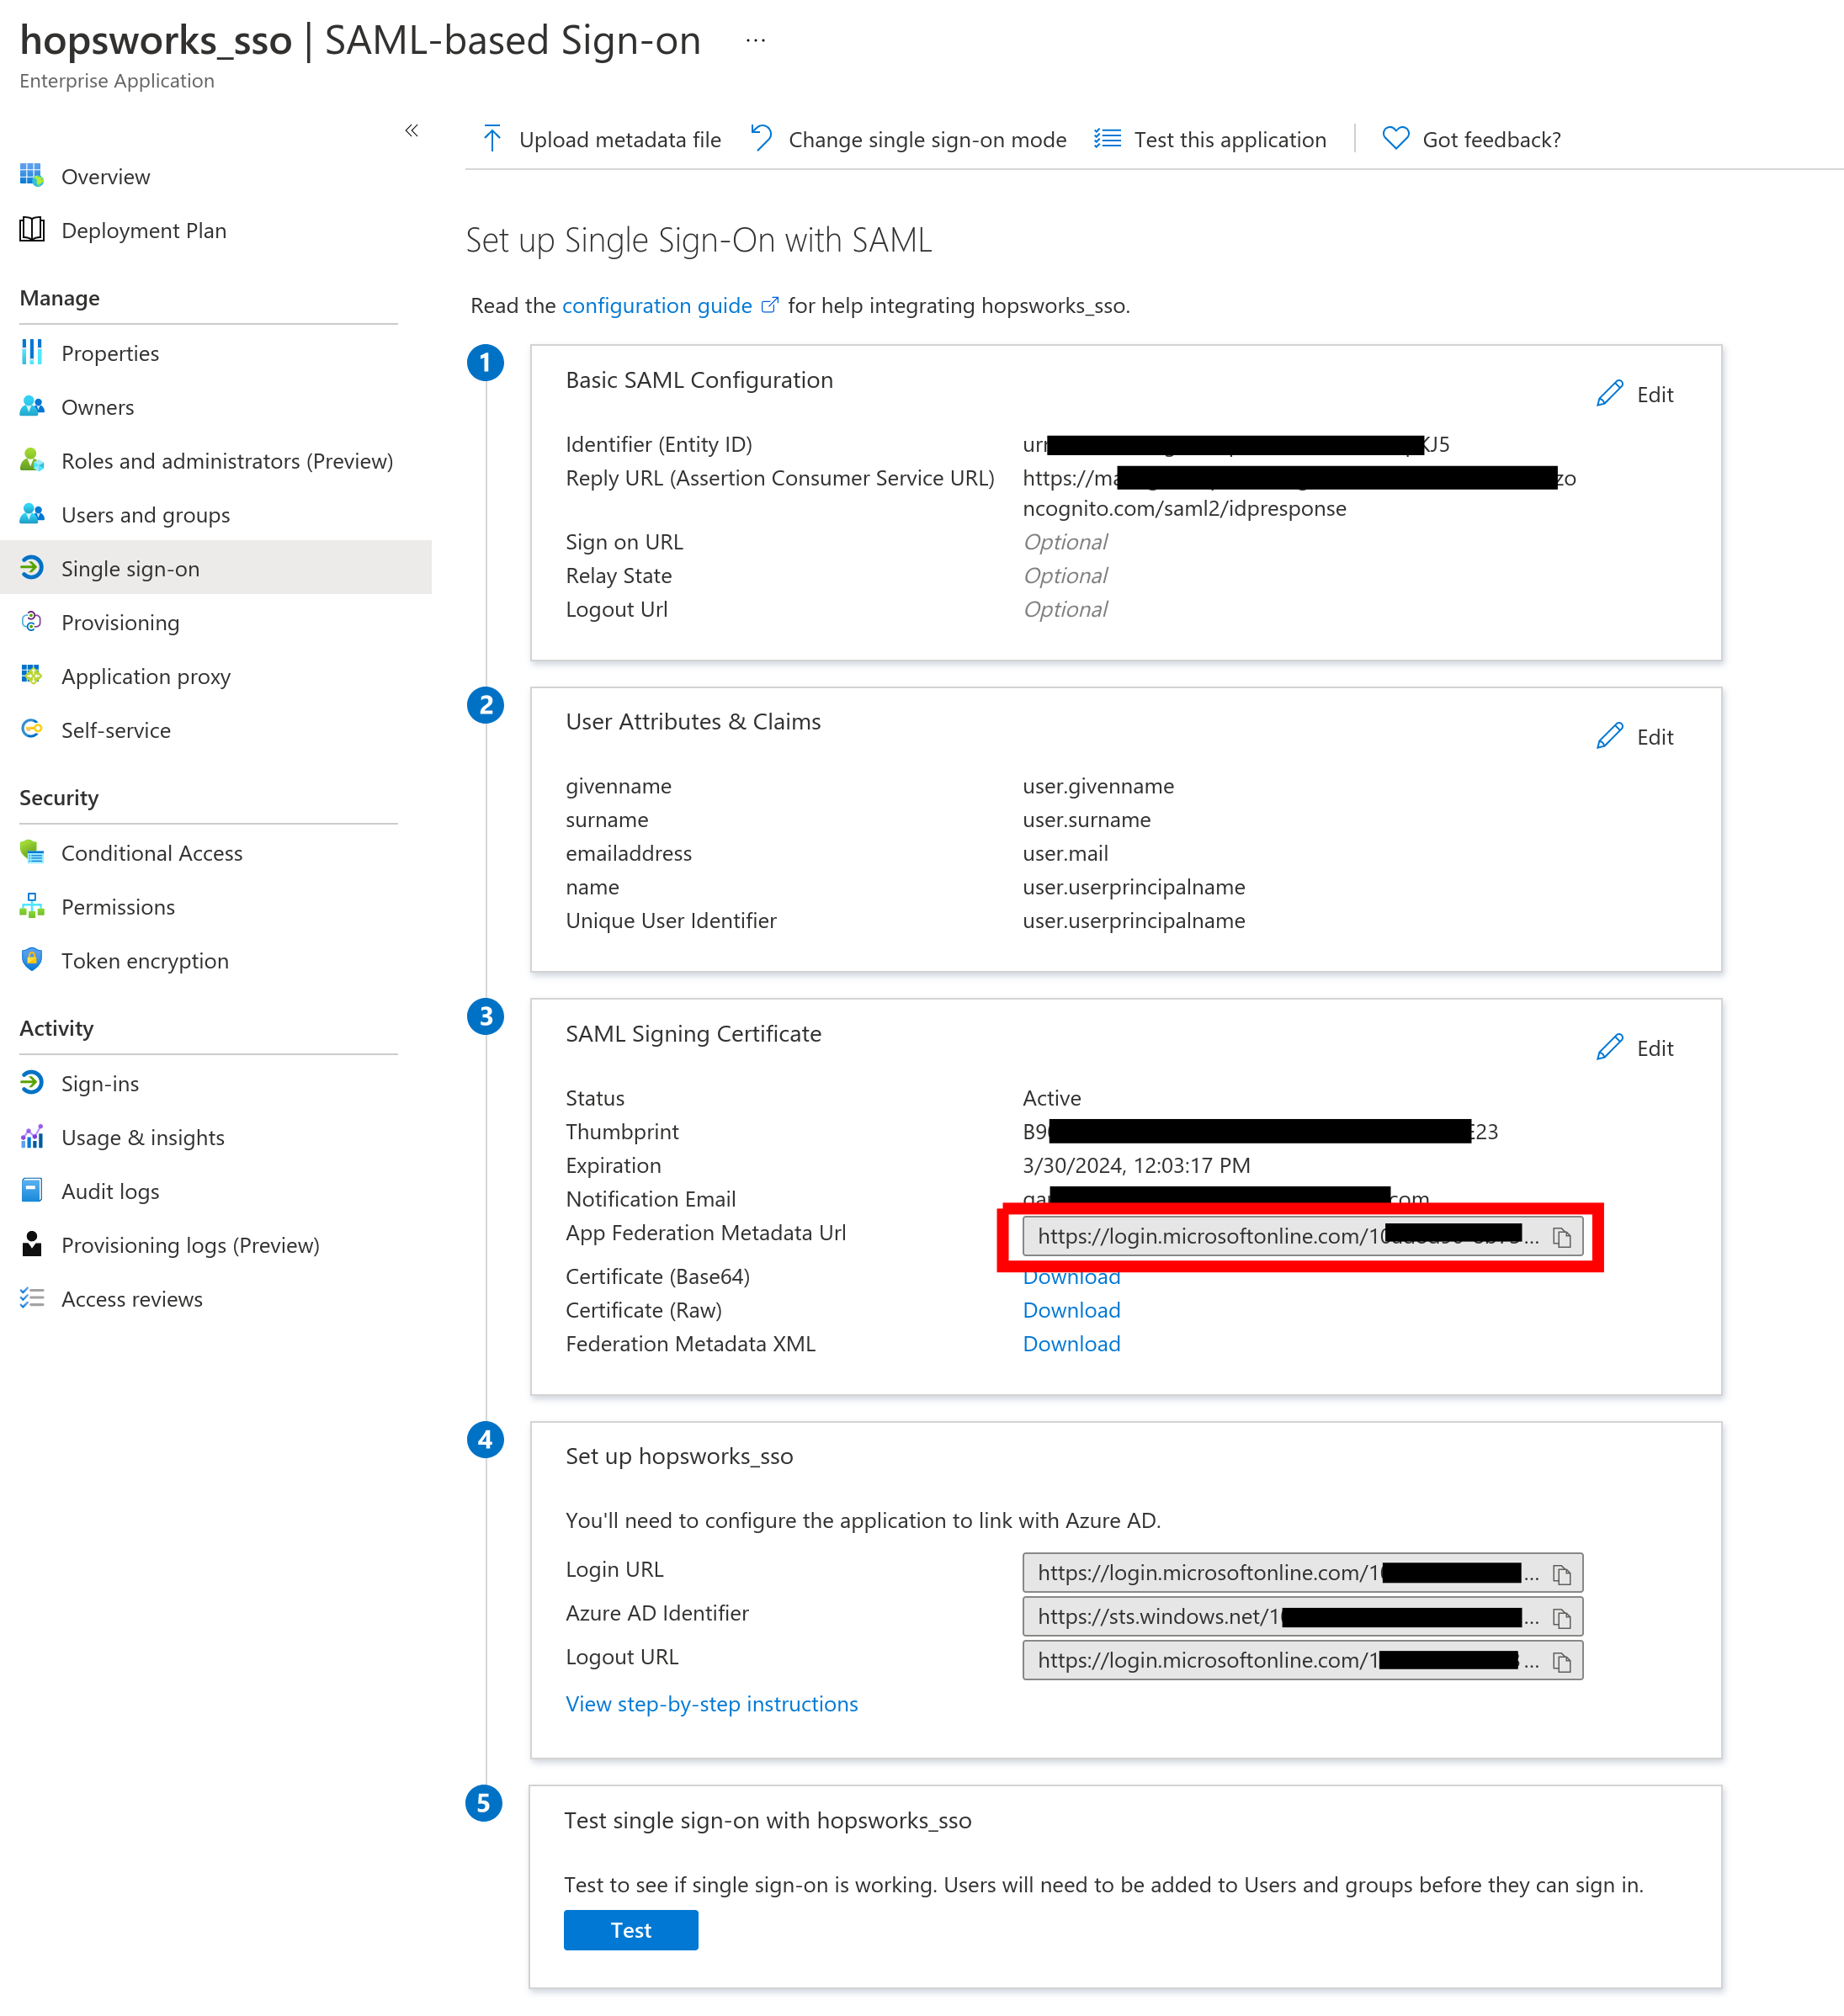Screen dimensions: 1844x2016
Task: Copy the App Federation Metadata Url
Action: 1561,1238
